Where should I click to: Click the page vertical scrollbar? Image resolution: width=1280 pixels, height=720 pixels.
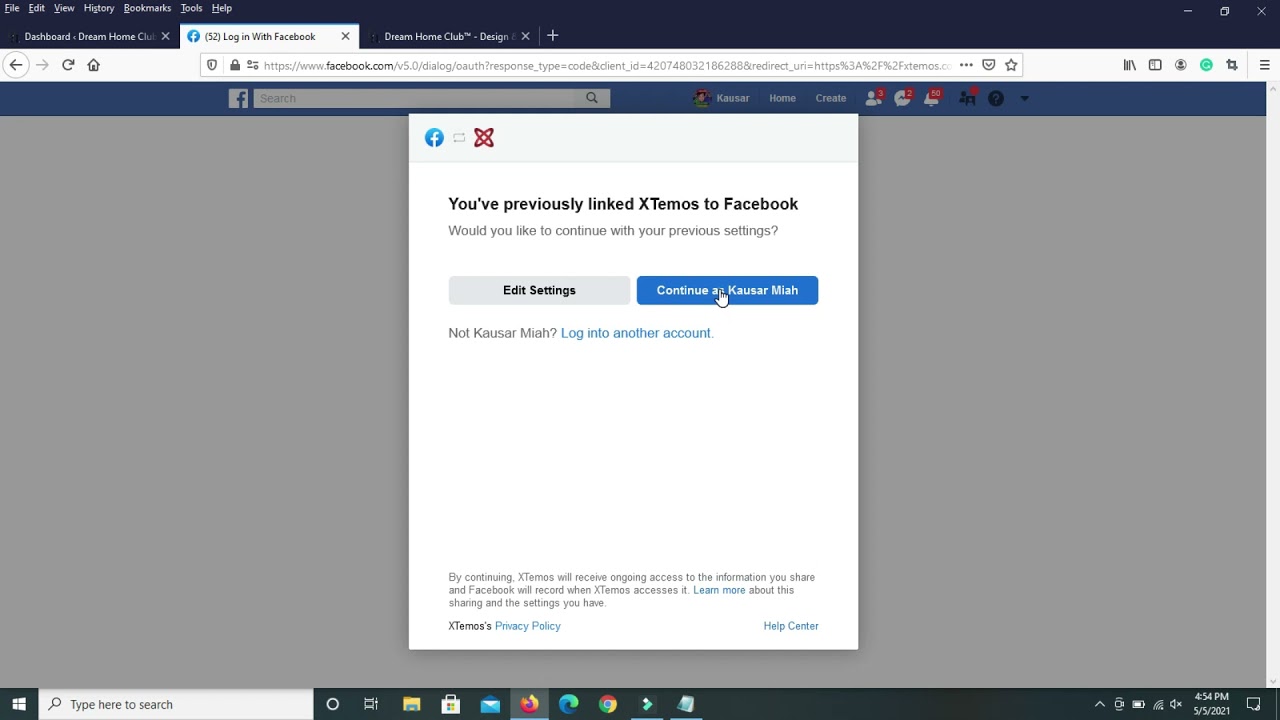click(x=1273, y=385)
